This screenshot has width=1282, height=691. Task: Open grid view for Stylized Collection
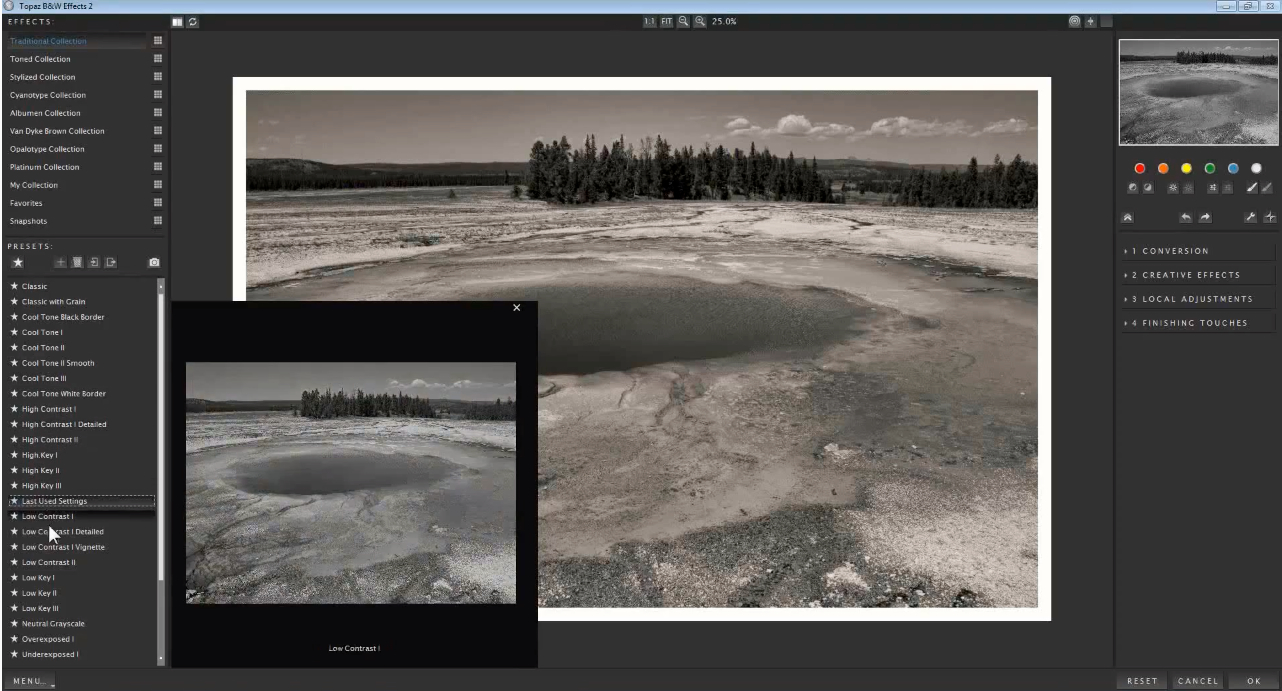point(158,77)
